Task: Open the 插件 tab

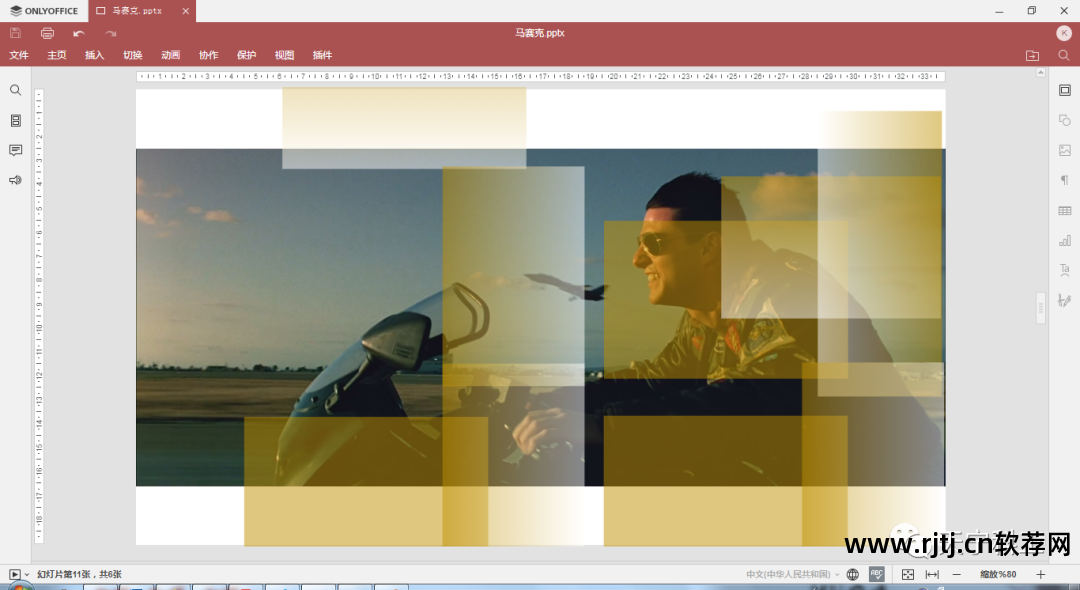Action: tap(322, 55)
